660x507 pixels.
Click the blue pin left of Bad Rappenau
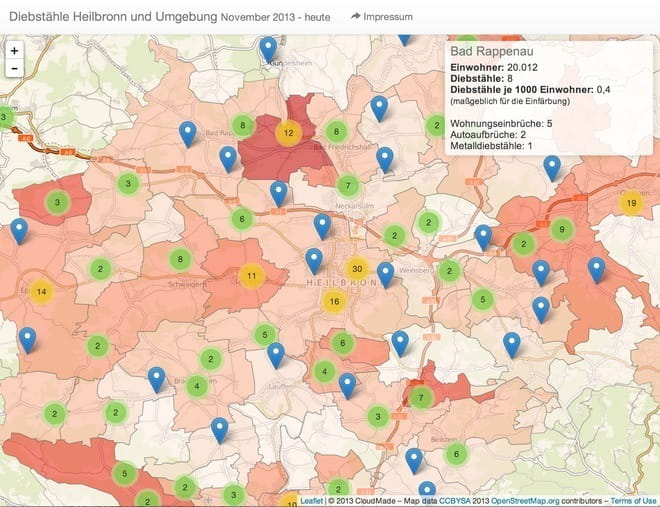pyautogui.click(x=188, y=134)
